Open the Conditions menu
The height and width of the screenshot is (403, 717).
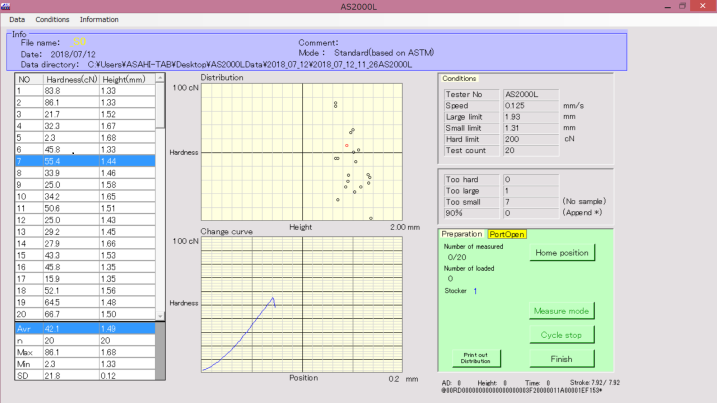click(x=52, y=20)
